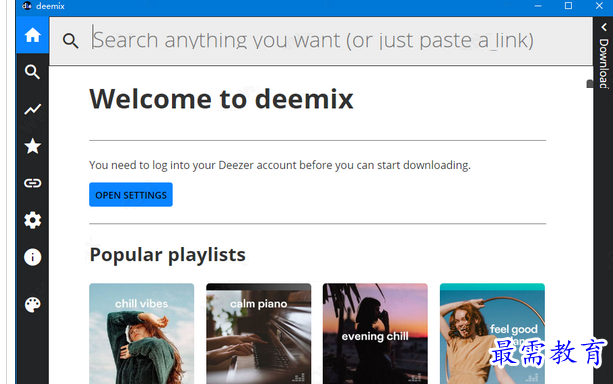The width and height of the screenshot is (613, 384).
Task: Click the Welcome to deemix heading
Action: [221, 99]
